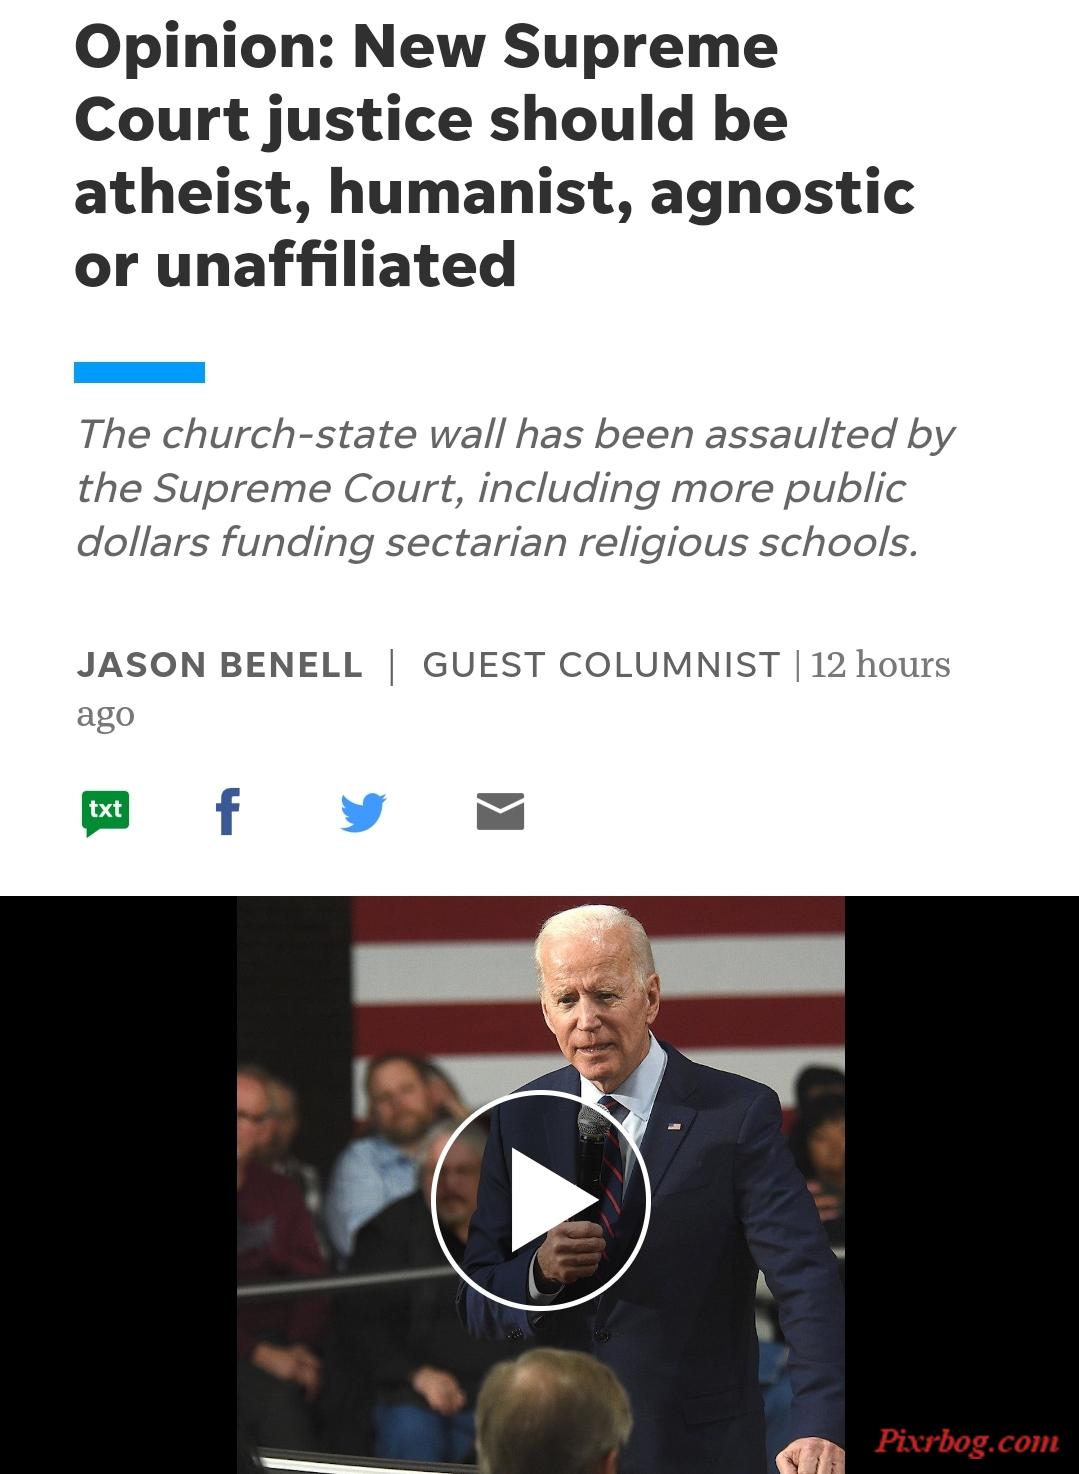Click the Pixrbog.com watermark
The height and width of the screenshot is (1474, 1079).
pyautogui.click(x=966, y=1441)
